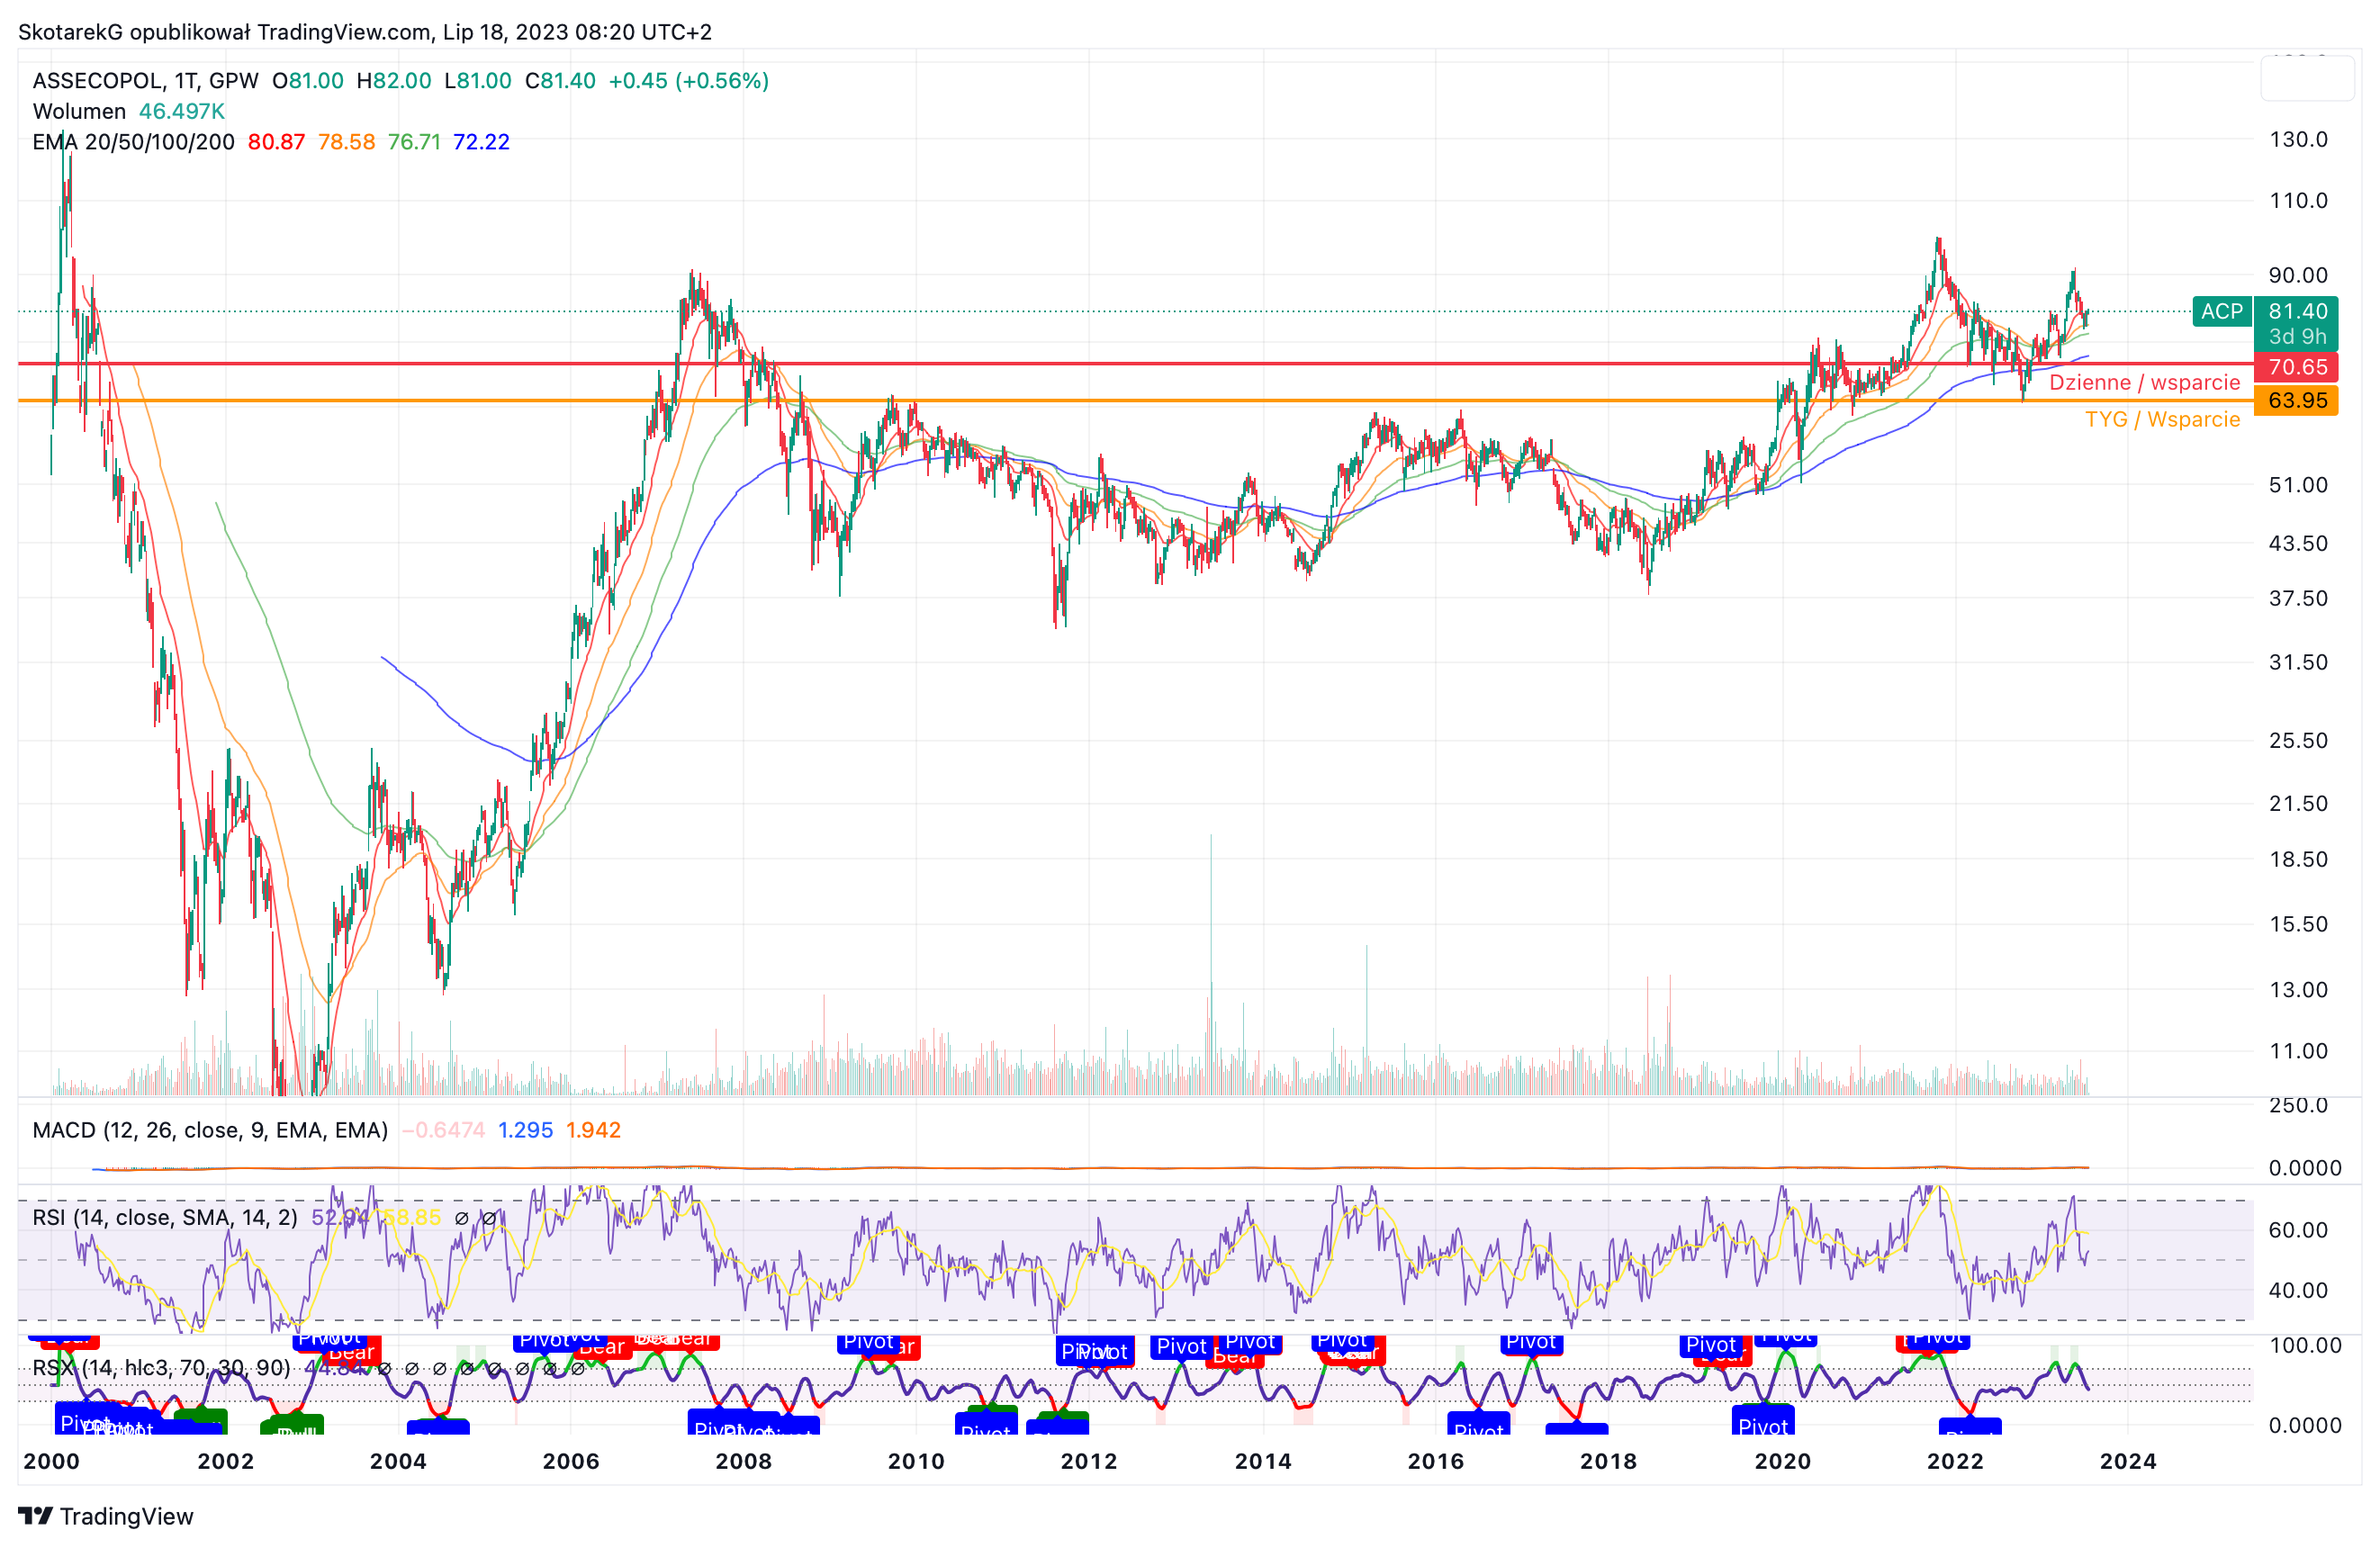This screenshot has height=1548, width=2380.
Task: Click the RSX (14, hlc3, 70, 30, 90) legend
Action: (161, 1367)
